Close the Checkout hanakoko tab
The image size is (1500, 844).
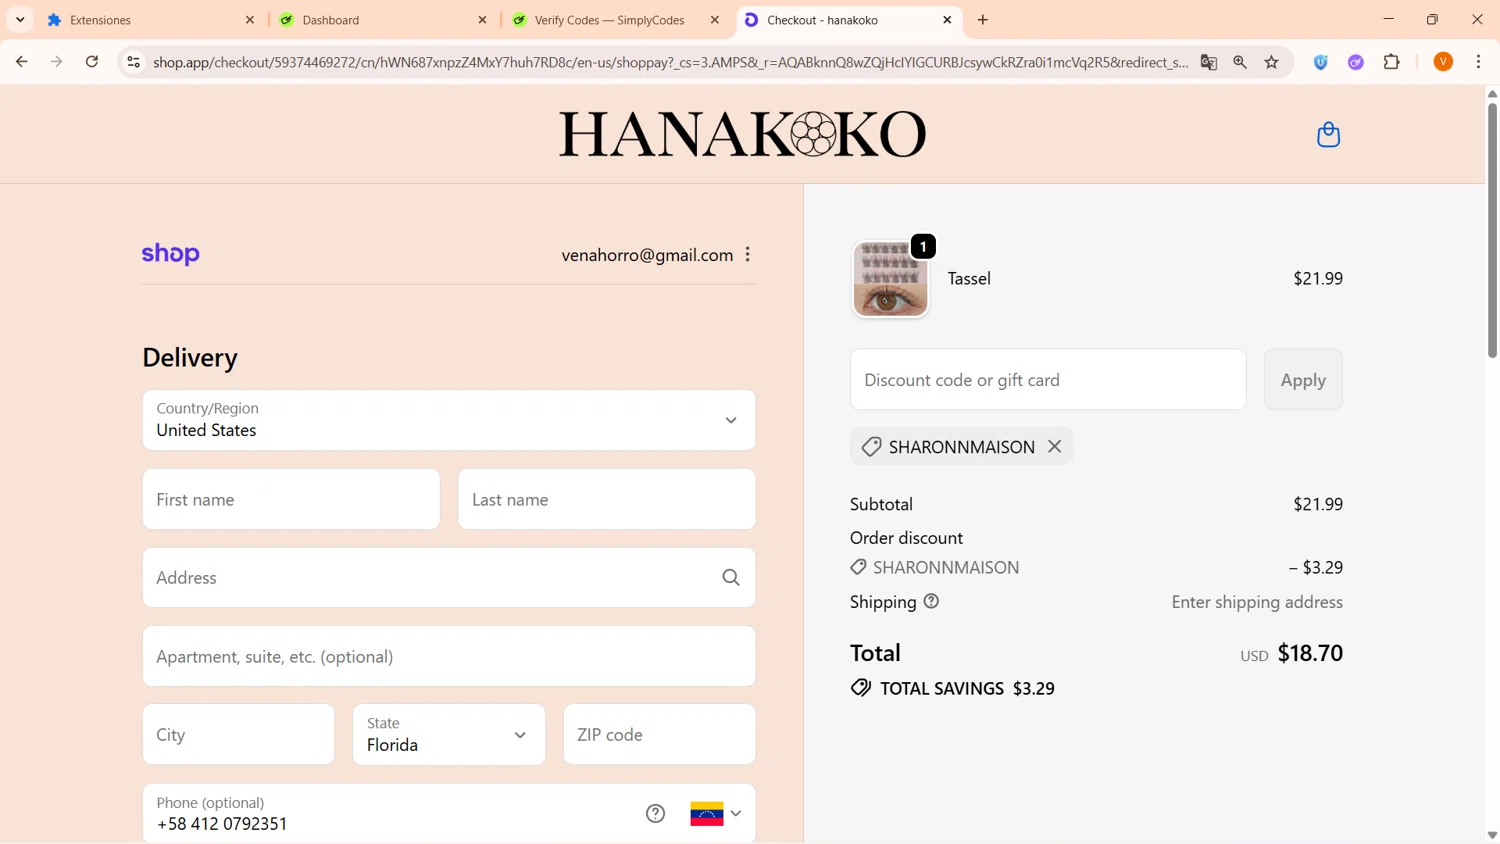coord(947,20)
